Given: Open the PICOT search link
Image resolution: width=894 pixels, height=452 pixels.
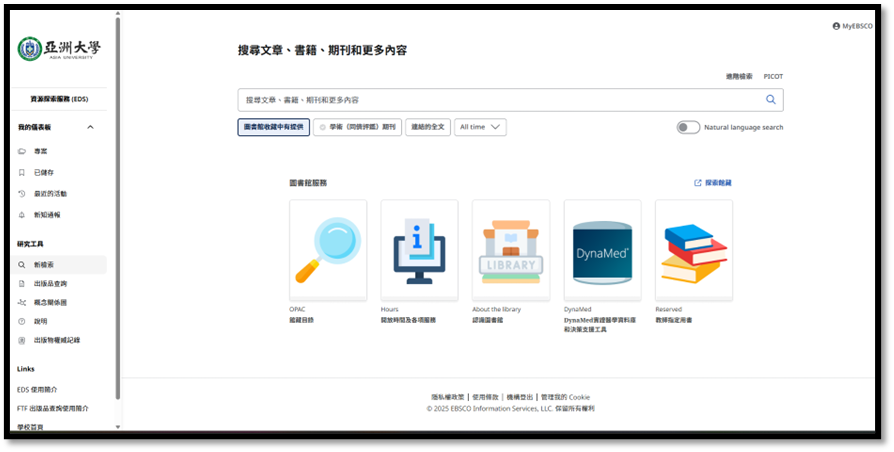Looking at the screenshot, I should tap(773, 76).
